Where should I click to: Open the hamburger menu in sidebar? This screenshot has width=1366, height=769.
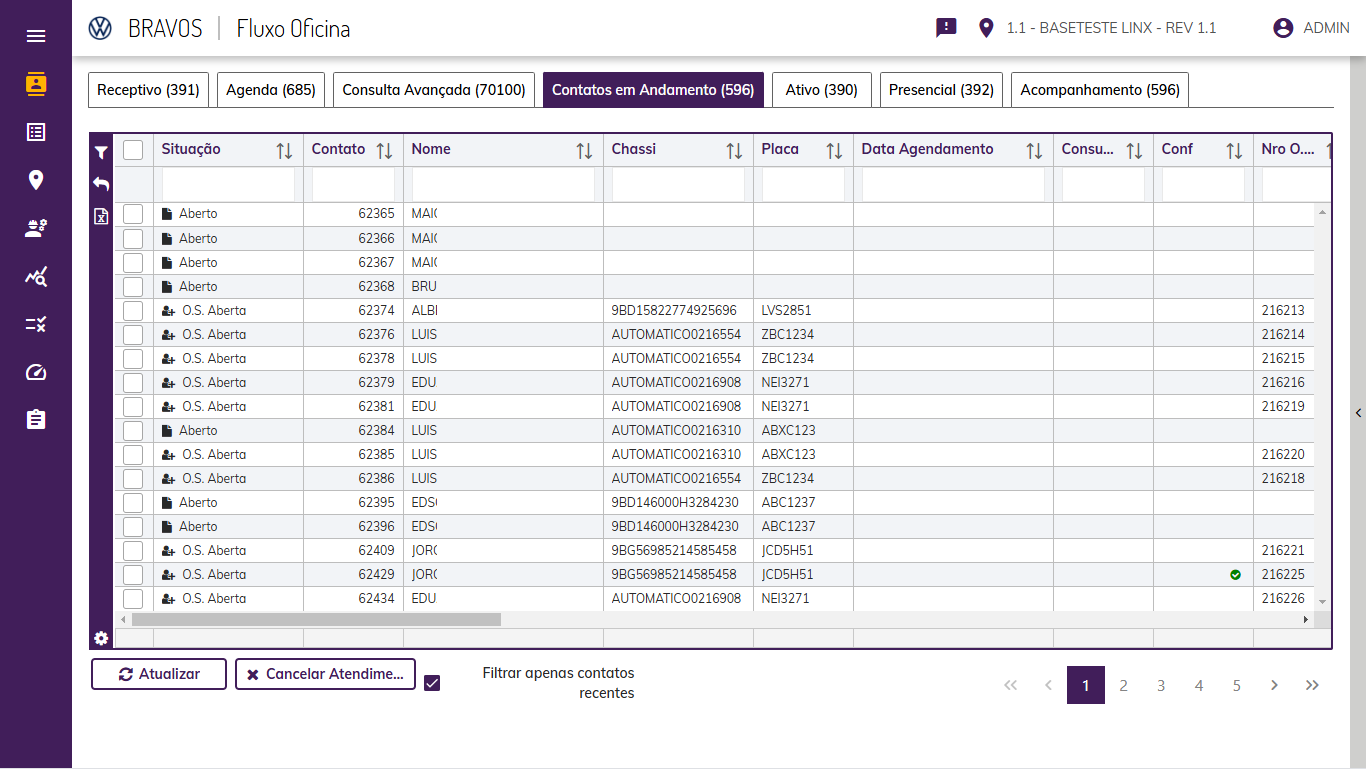coord(36,36)
